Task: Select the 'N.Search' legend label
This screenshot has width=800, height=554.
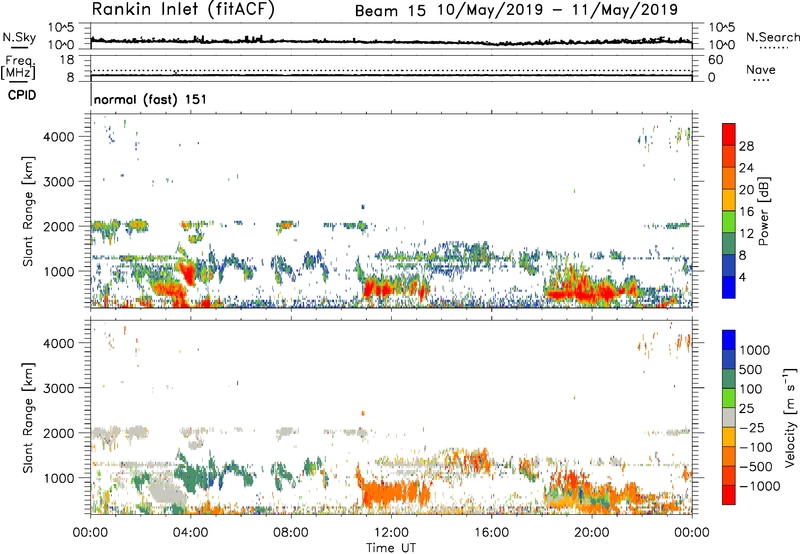Action: (772, 37)
